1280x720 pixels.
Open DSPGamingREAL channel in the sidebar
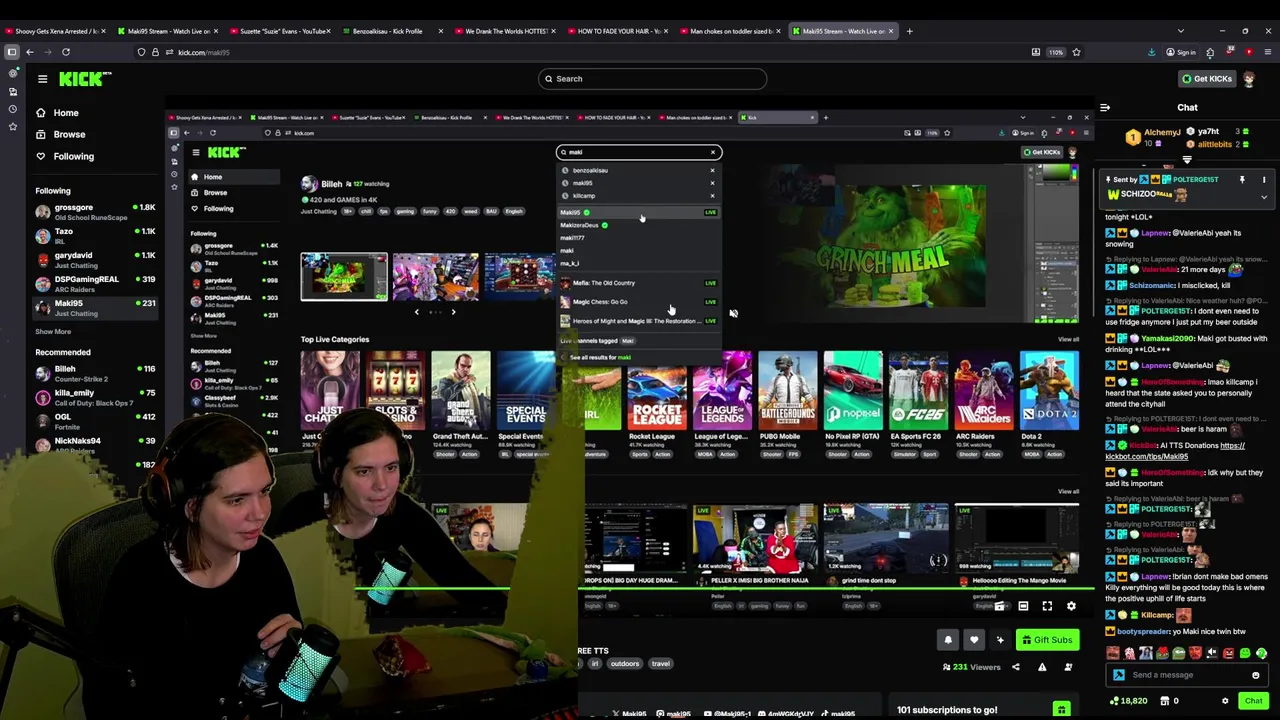click(x=95, y=284)
